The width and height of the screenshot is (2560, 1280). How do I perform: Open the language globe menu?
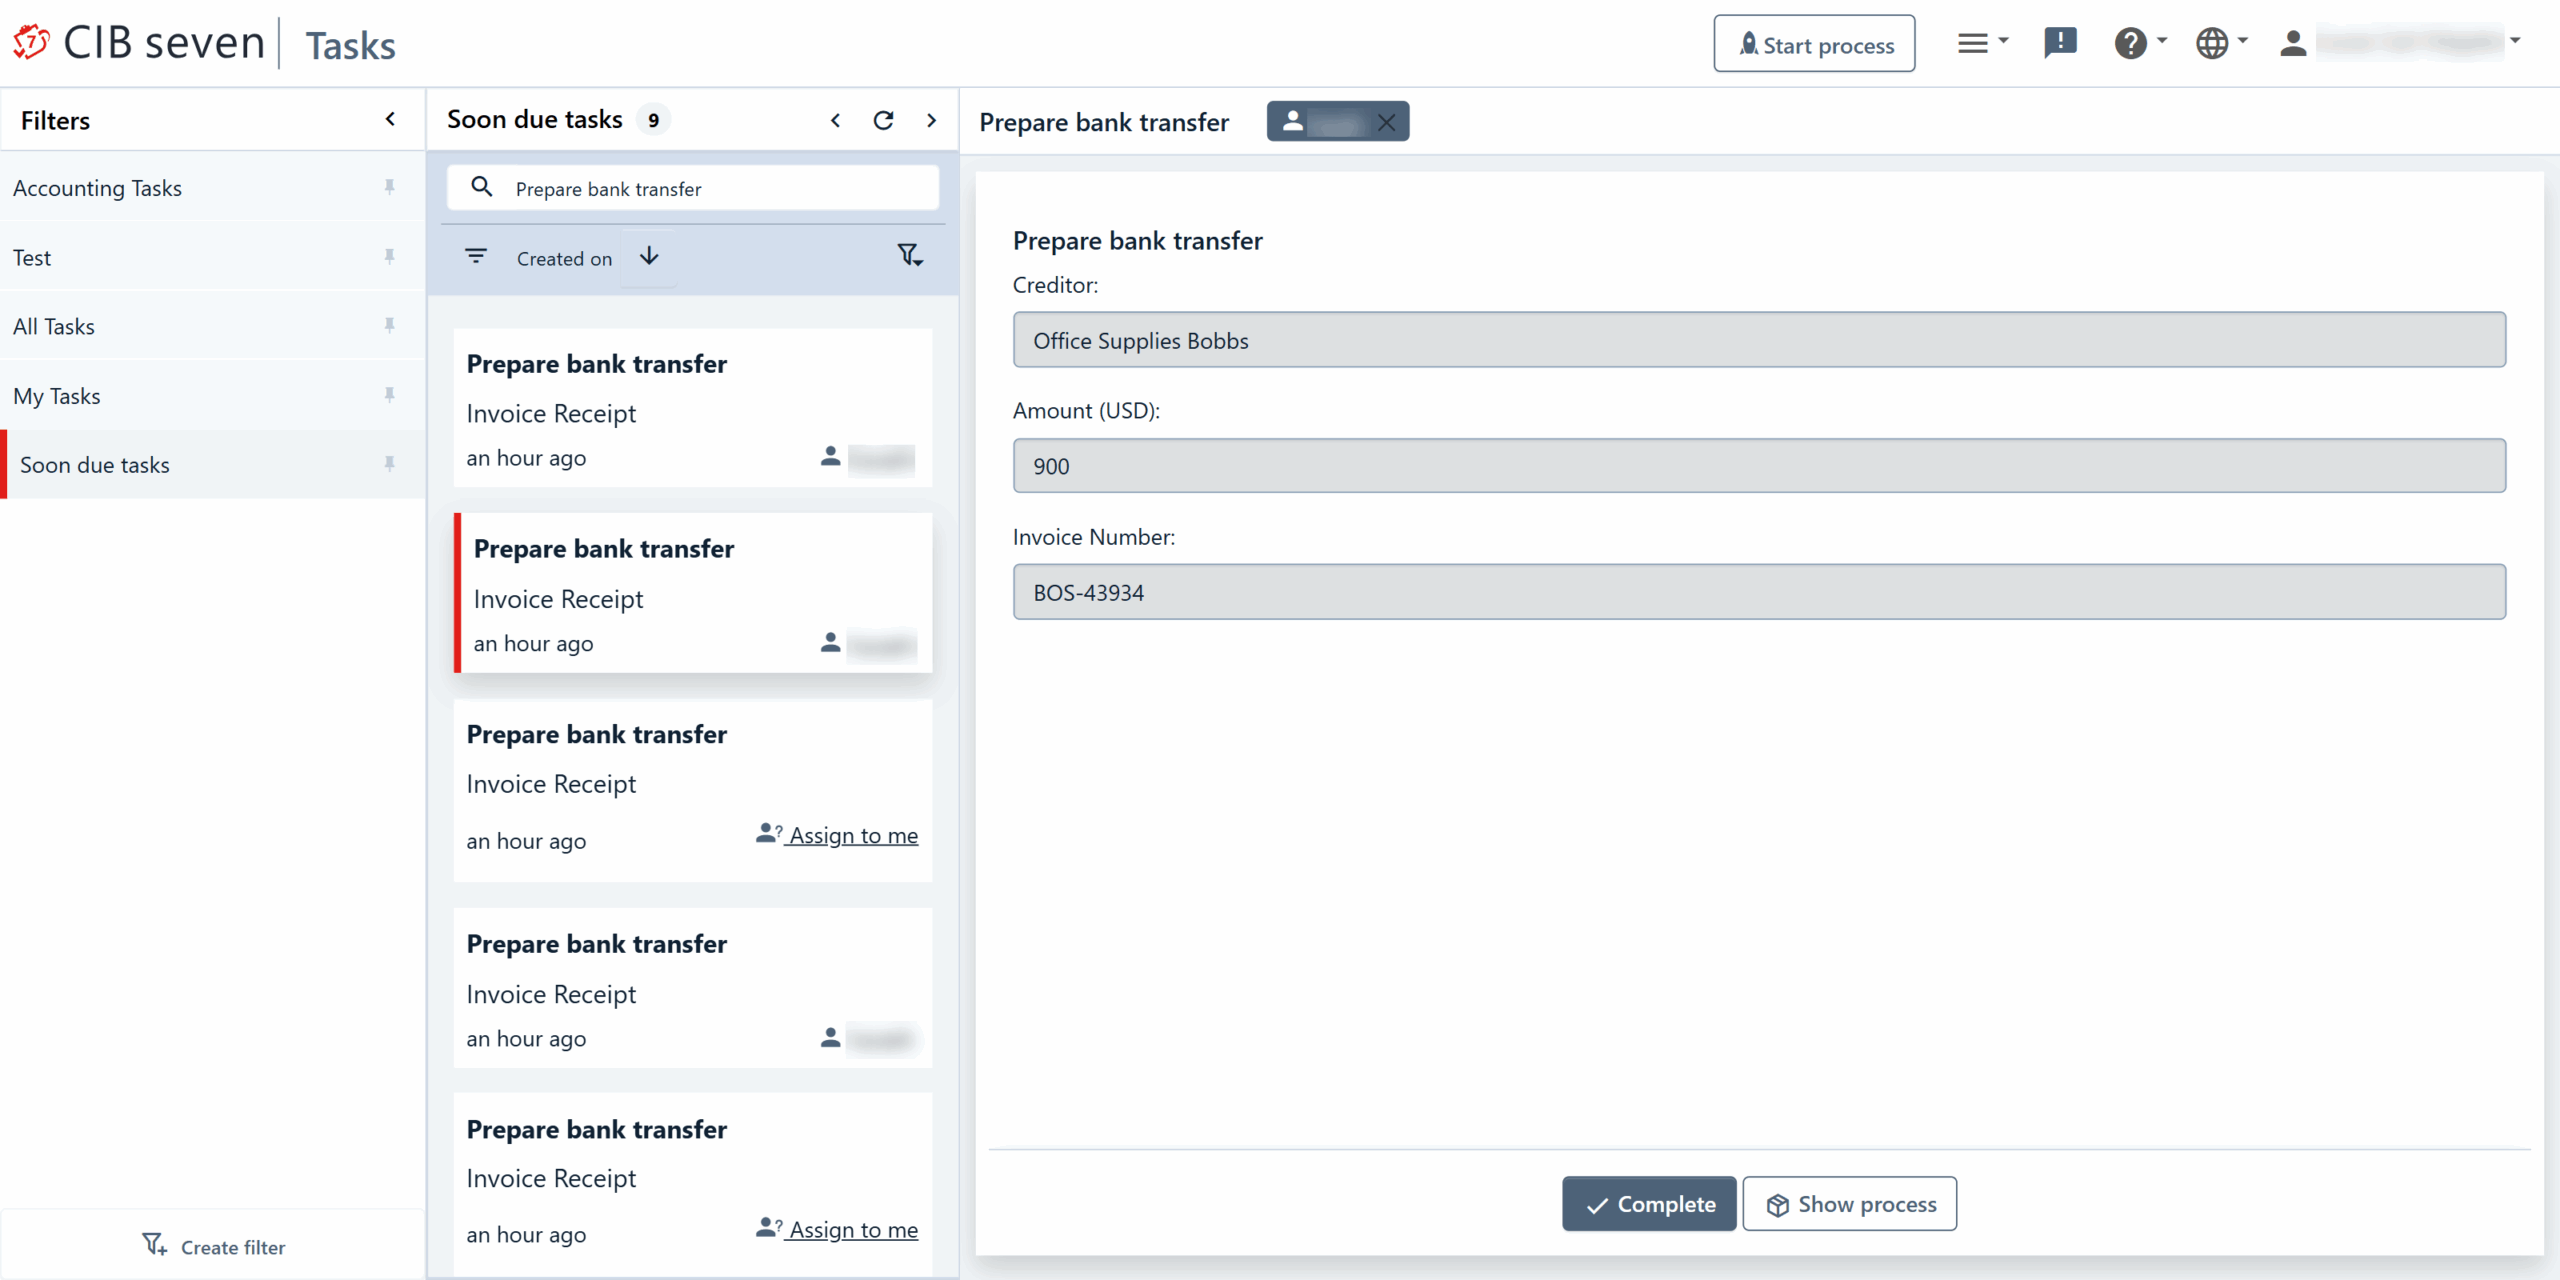[2221, 43]
